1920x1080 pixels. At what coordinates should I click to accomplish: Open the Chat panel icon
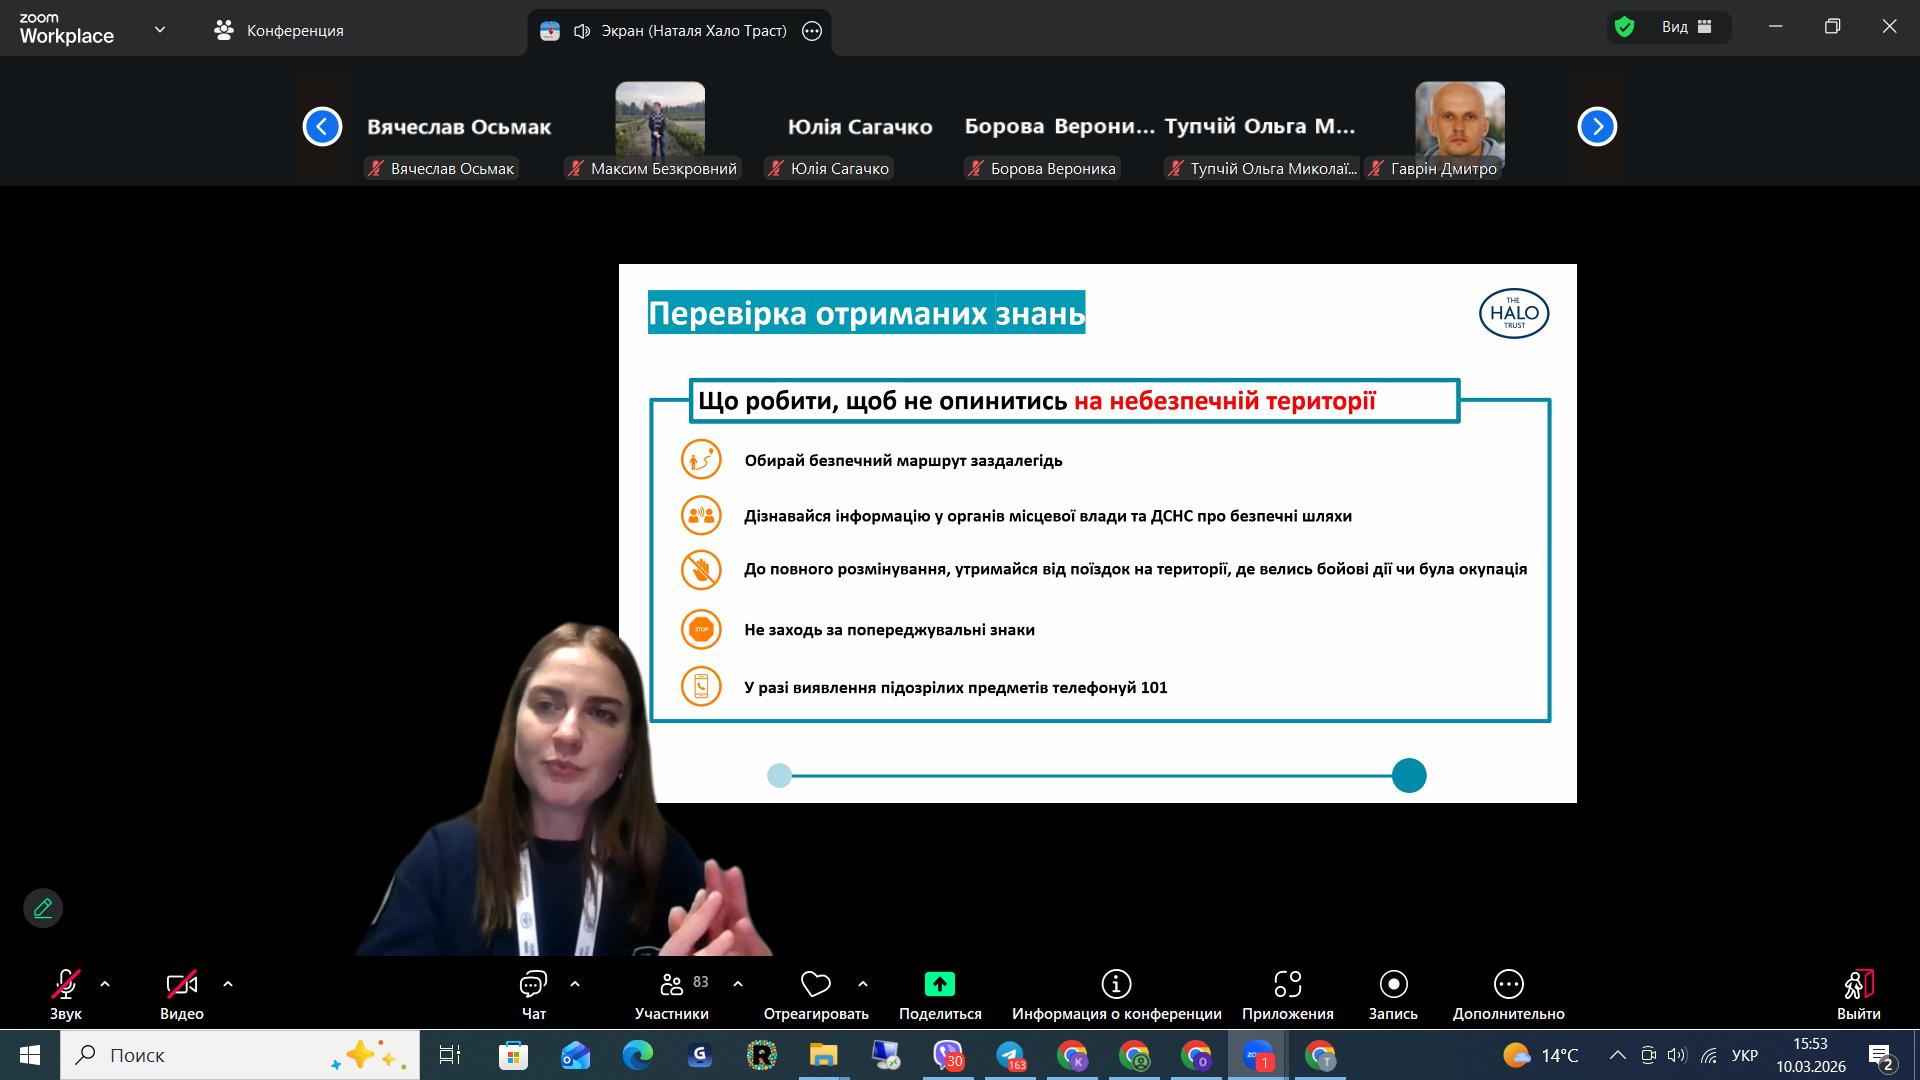(x=533, y=985)
